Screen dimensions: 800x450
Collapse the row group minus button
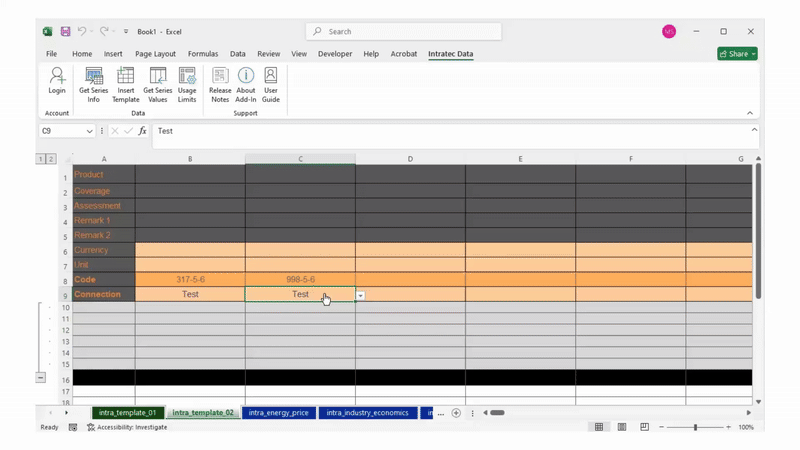[40, 378]
